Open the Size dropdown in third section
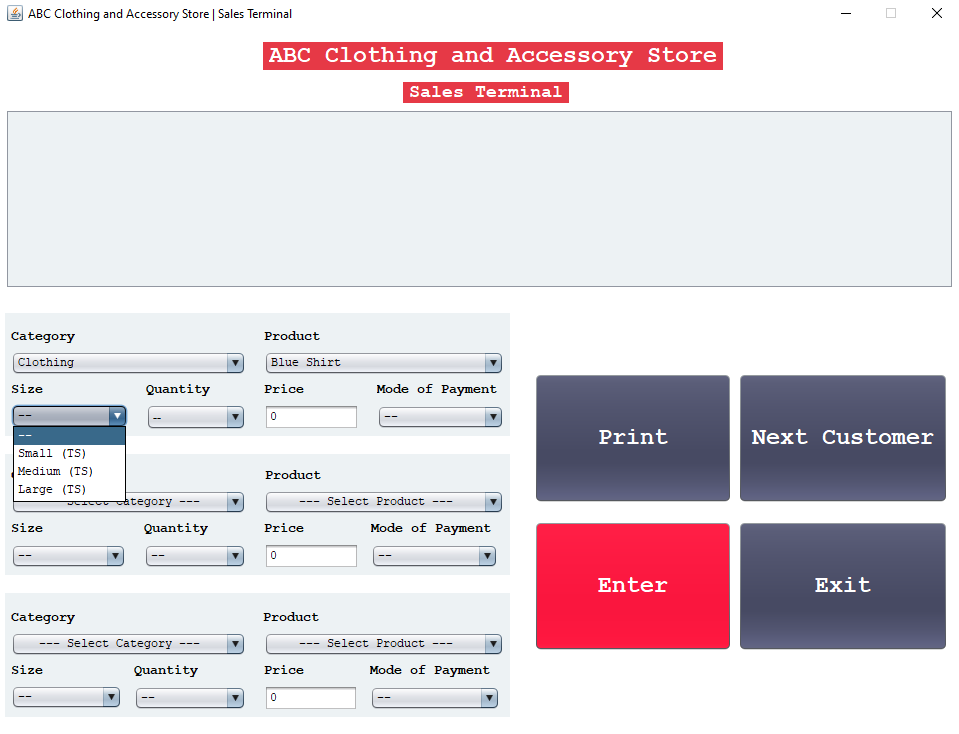Image resolution: width=959 pixels, height=734 pixels. [x=66, y=697]
